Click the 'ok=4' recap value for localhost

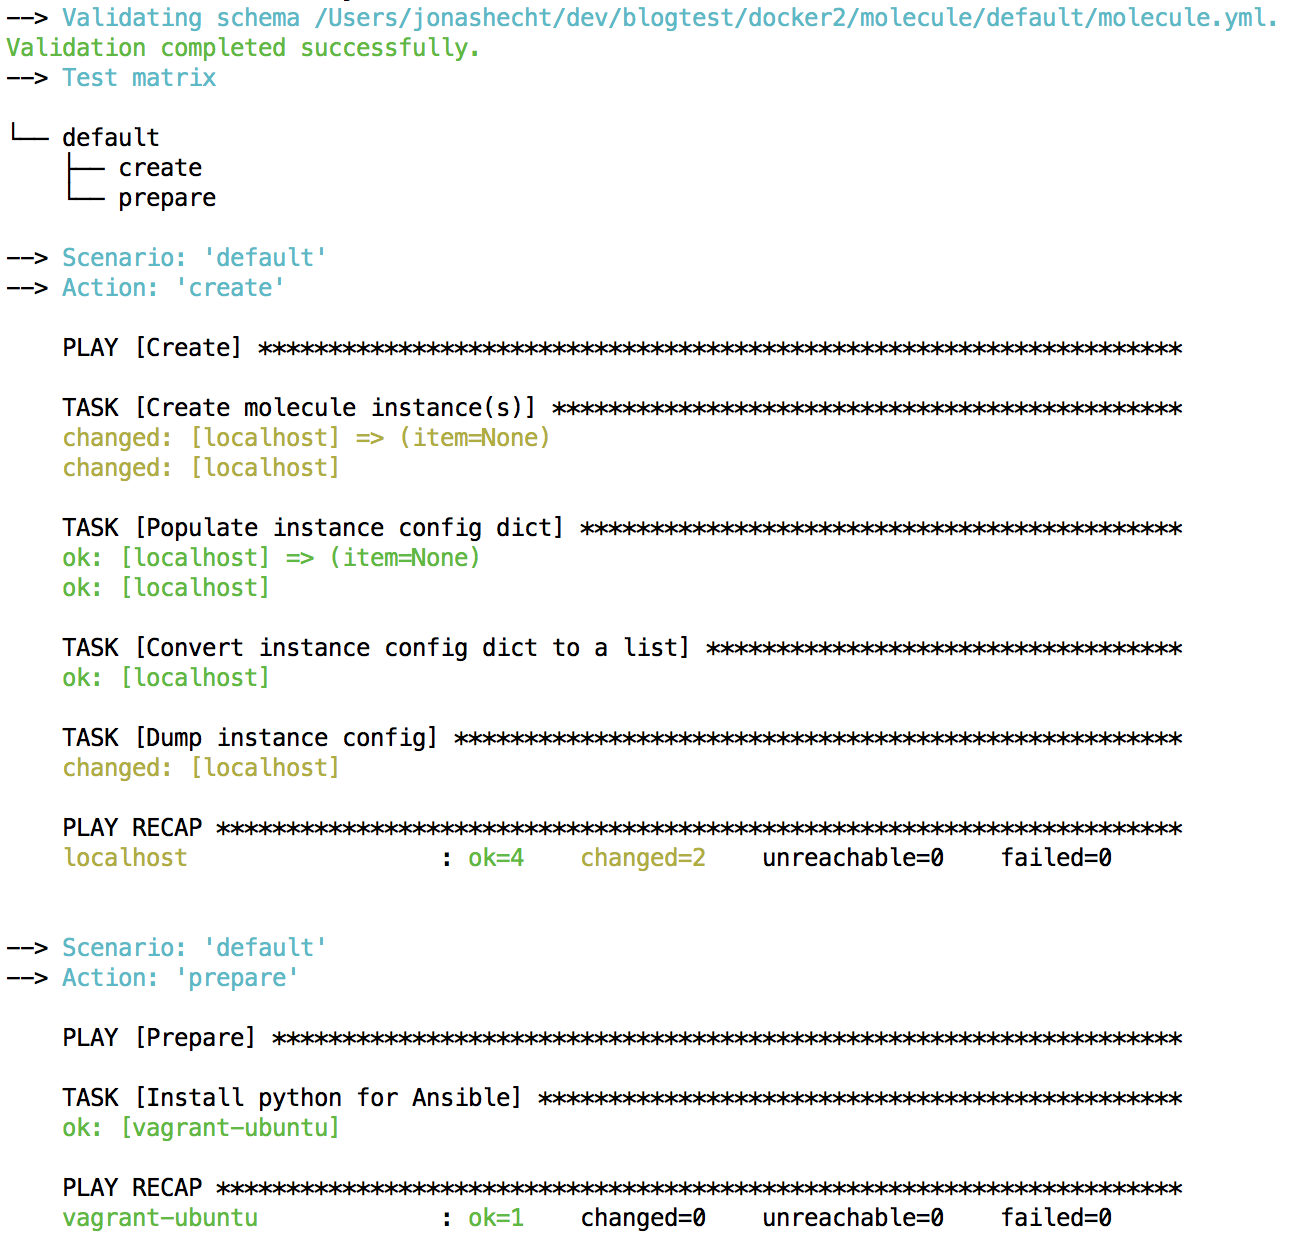point(496,858)
